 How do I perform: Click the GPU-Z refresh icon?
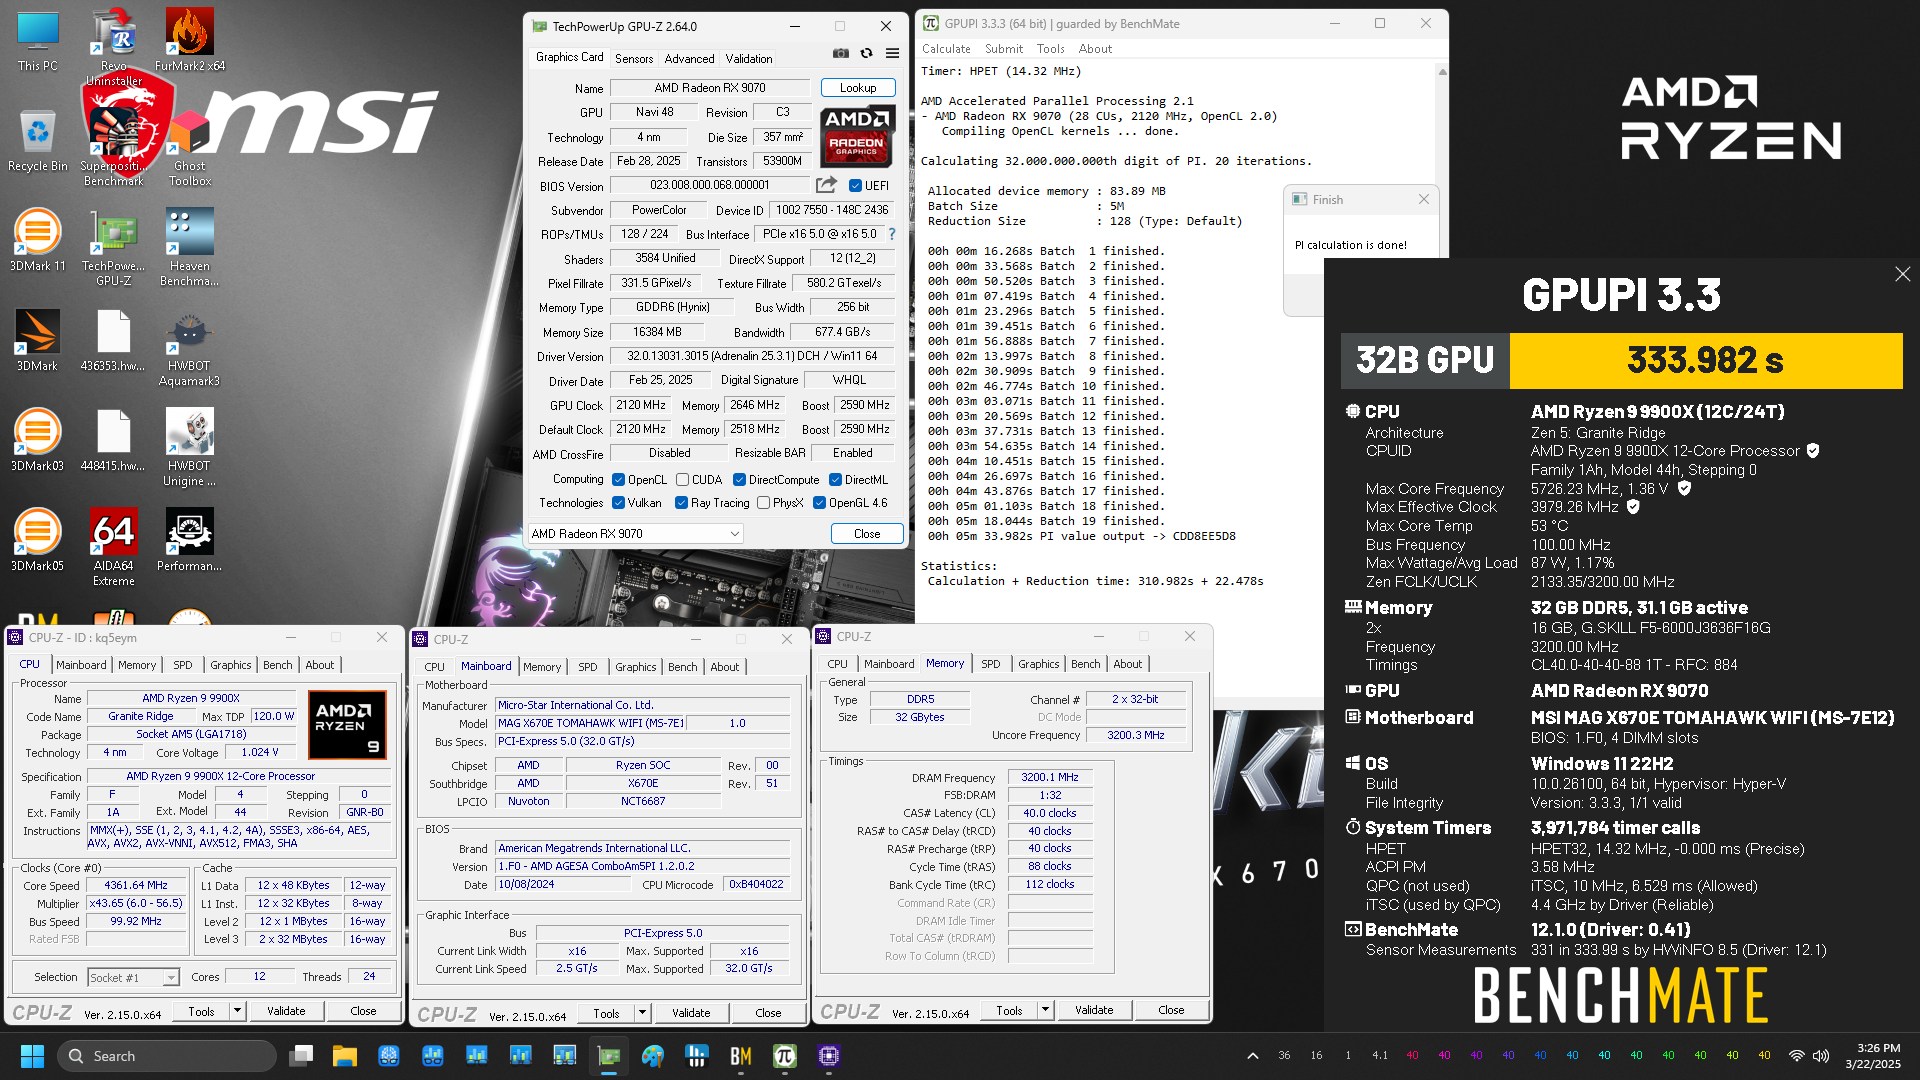click(x=867, y=54)
